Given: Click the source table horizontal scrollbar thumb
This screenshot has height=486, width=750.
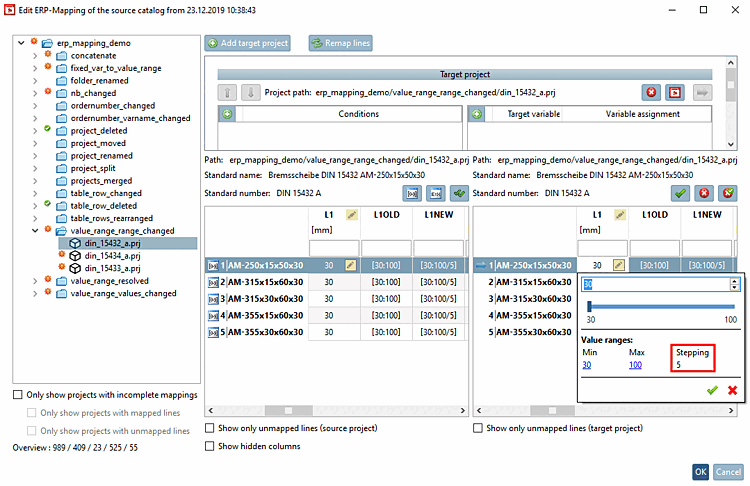Looking at the screenshot, I should pyautogui.click(x=288, y=410).
